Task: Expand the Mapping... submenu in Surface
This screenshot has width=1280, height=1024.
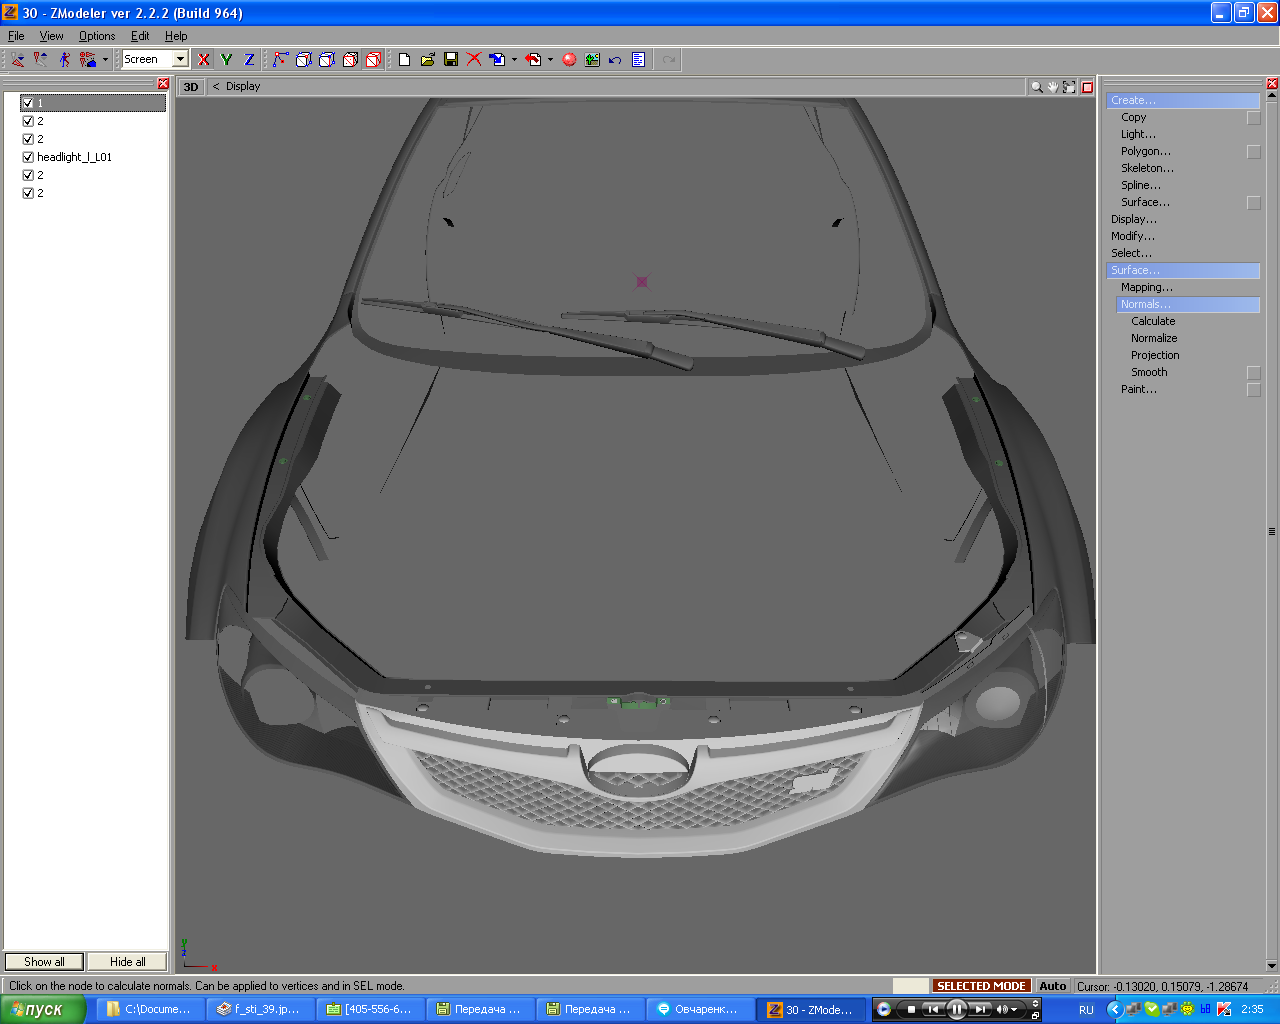Action: (1146, 287)
